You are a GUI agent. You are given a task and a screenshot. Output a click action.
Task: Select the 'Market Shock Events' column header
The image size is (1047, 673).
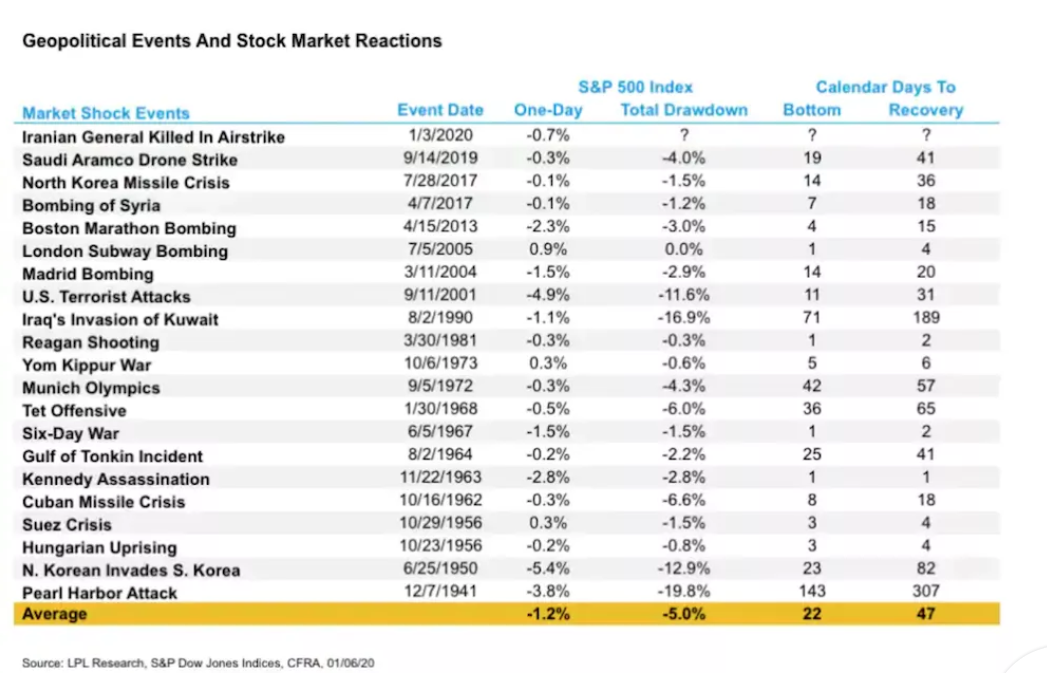(105, 113)
